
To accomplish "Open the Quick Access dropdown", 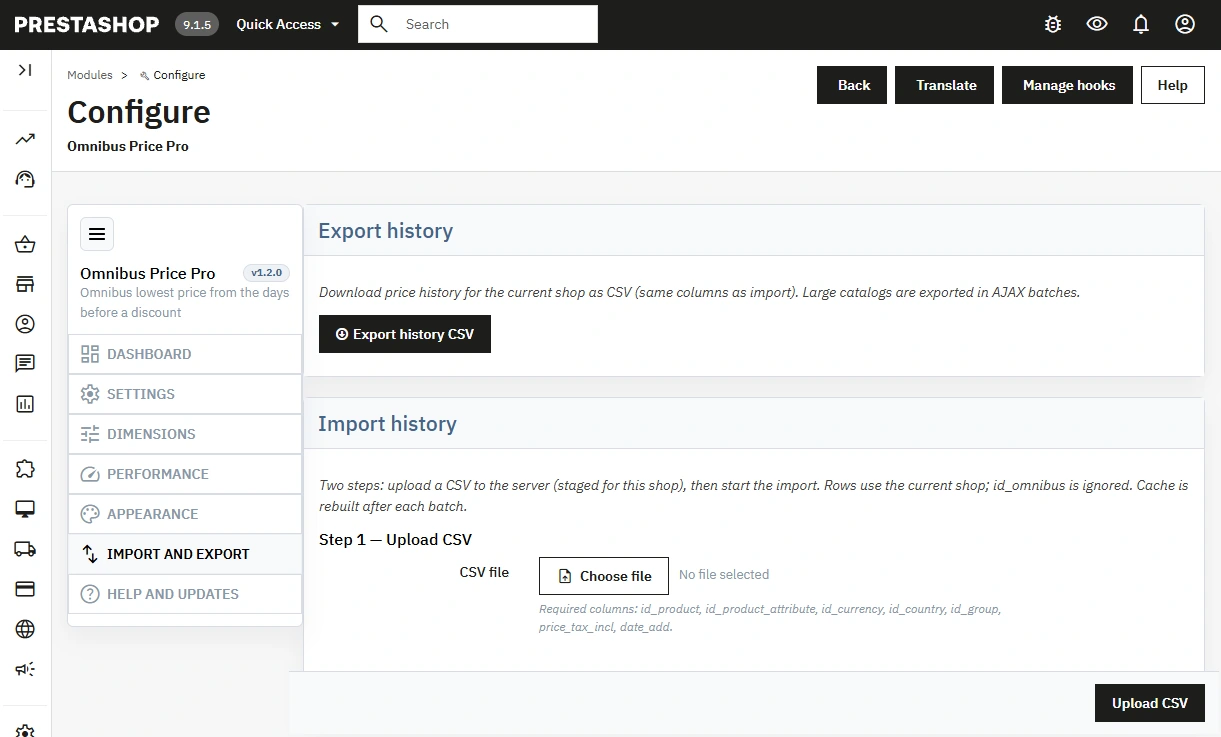I will click(x=288, y=24).
